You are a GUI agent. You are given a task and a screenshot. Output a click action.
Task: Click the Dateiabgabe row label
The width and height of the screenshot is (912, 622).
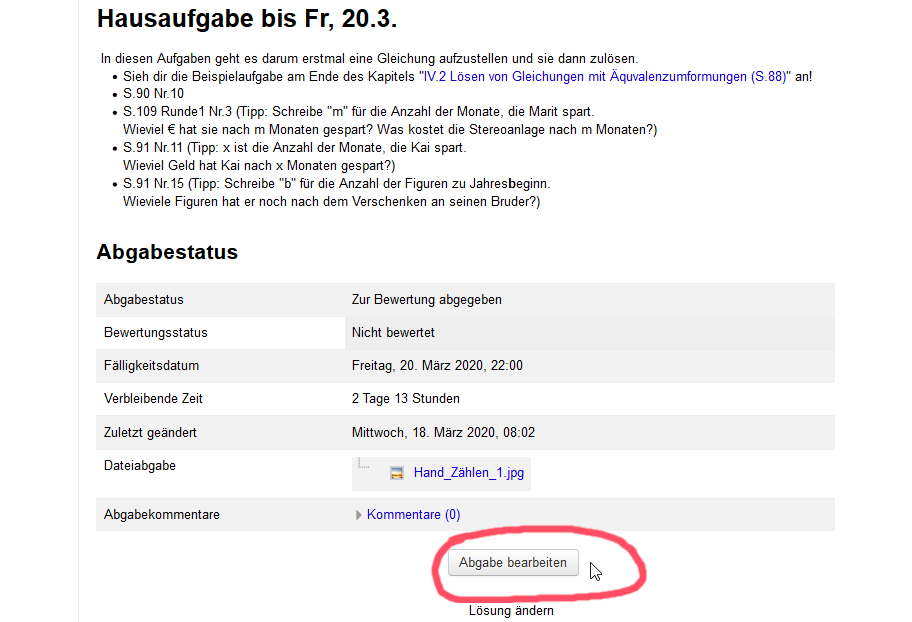click(140, 466)
